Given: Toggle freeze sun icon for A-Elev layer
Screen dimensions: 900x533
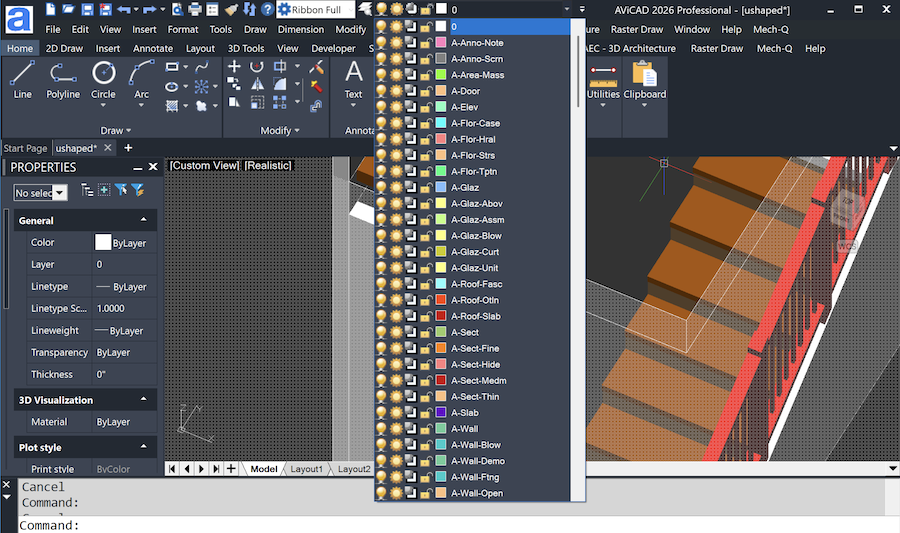Looking at the screenshot, I should (x=396, y=107).
